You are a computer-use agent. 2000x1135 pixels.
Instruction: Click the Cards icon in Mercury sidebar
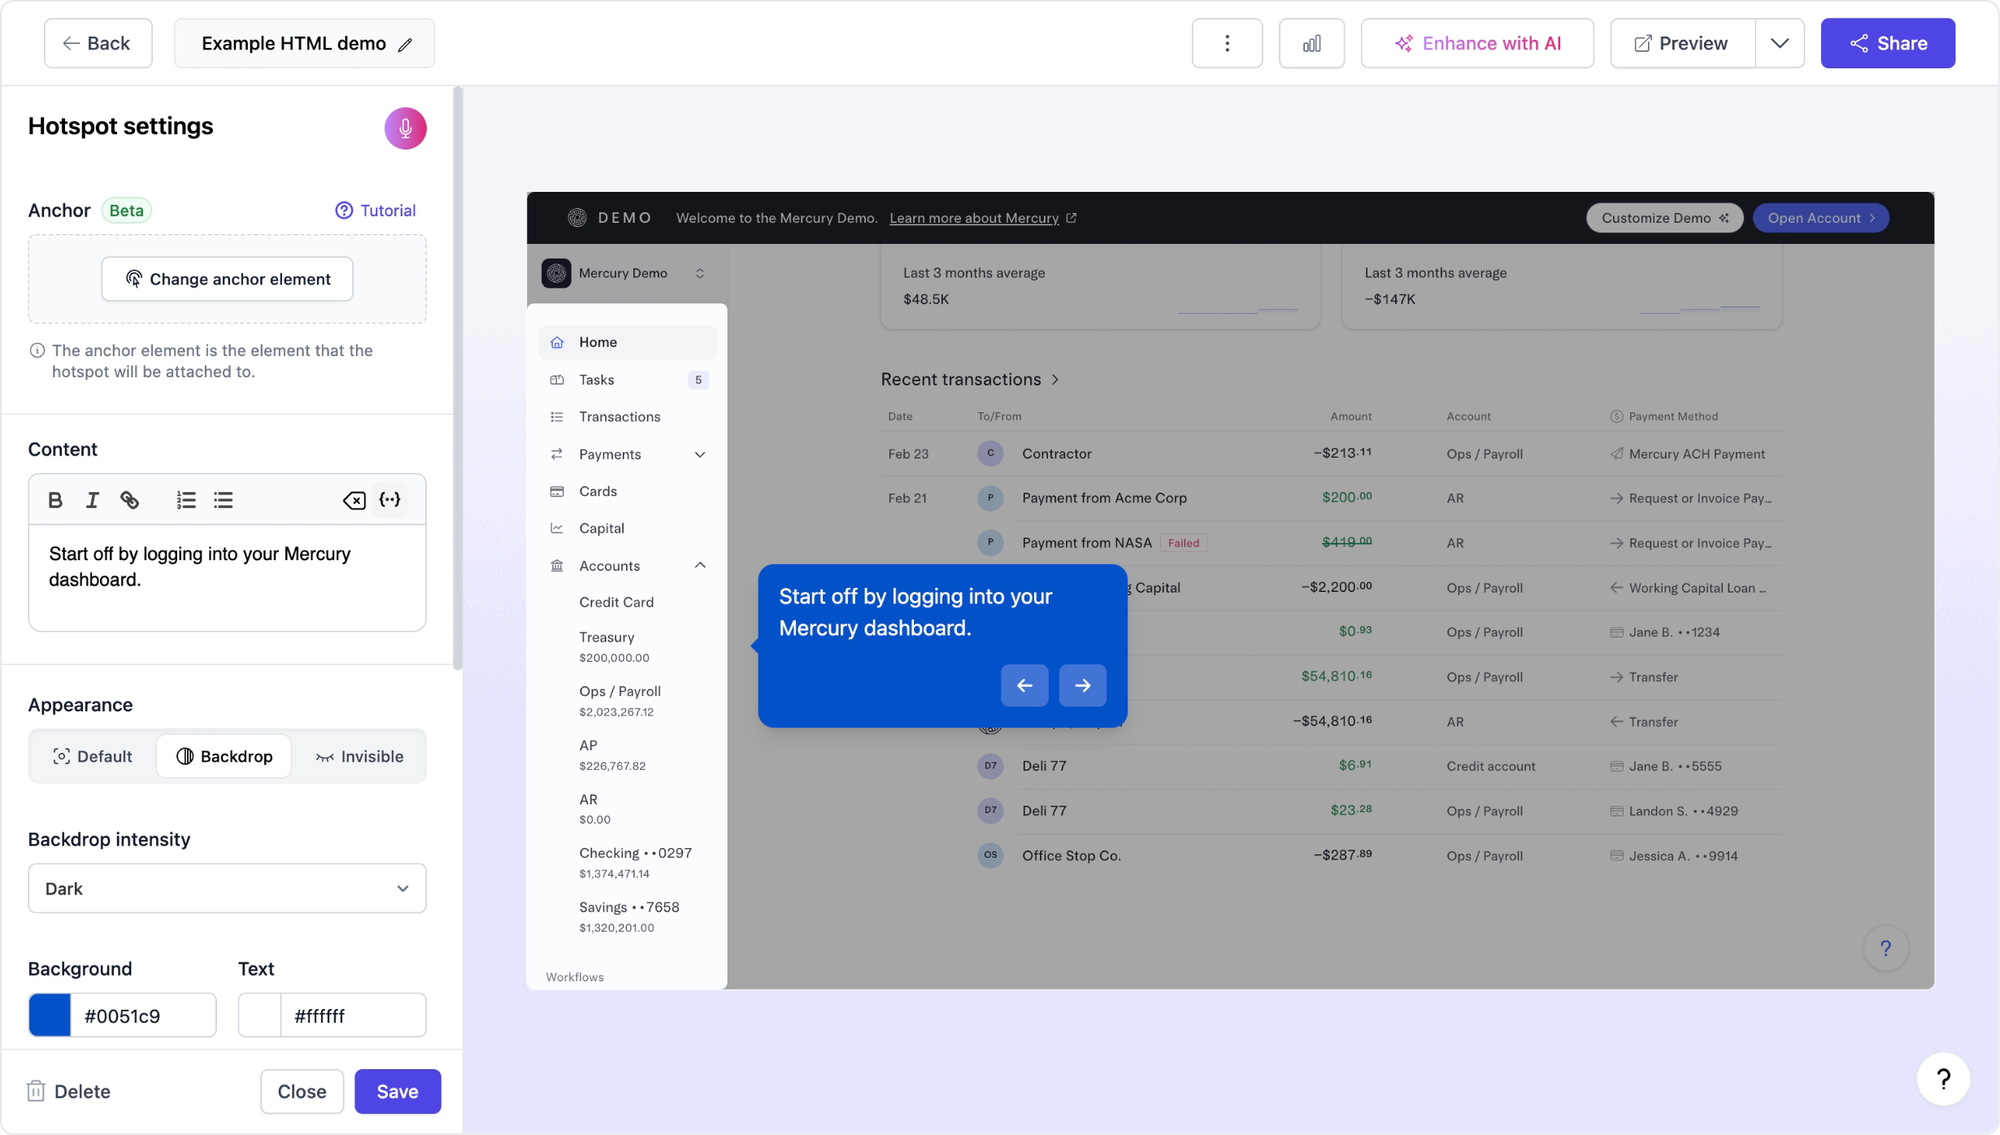click(557, 491)
